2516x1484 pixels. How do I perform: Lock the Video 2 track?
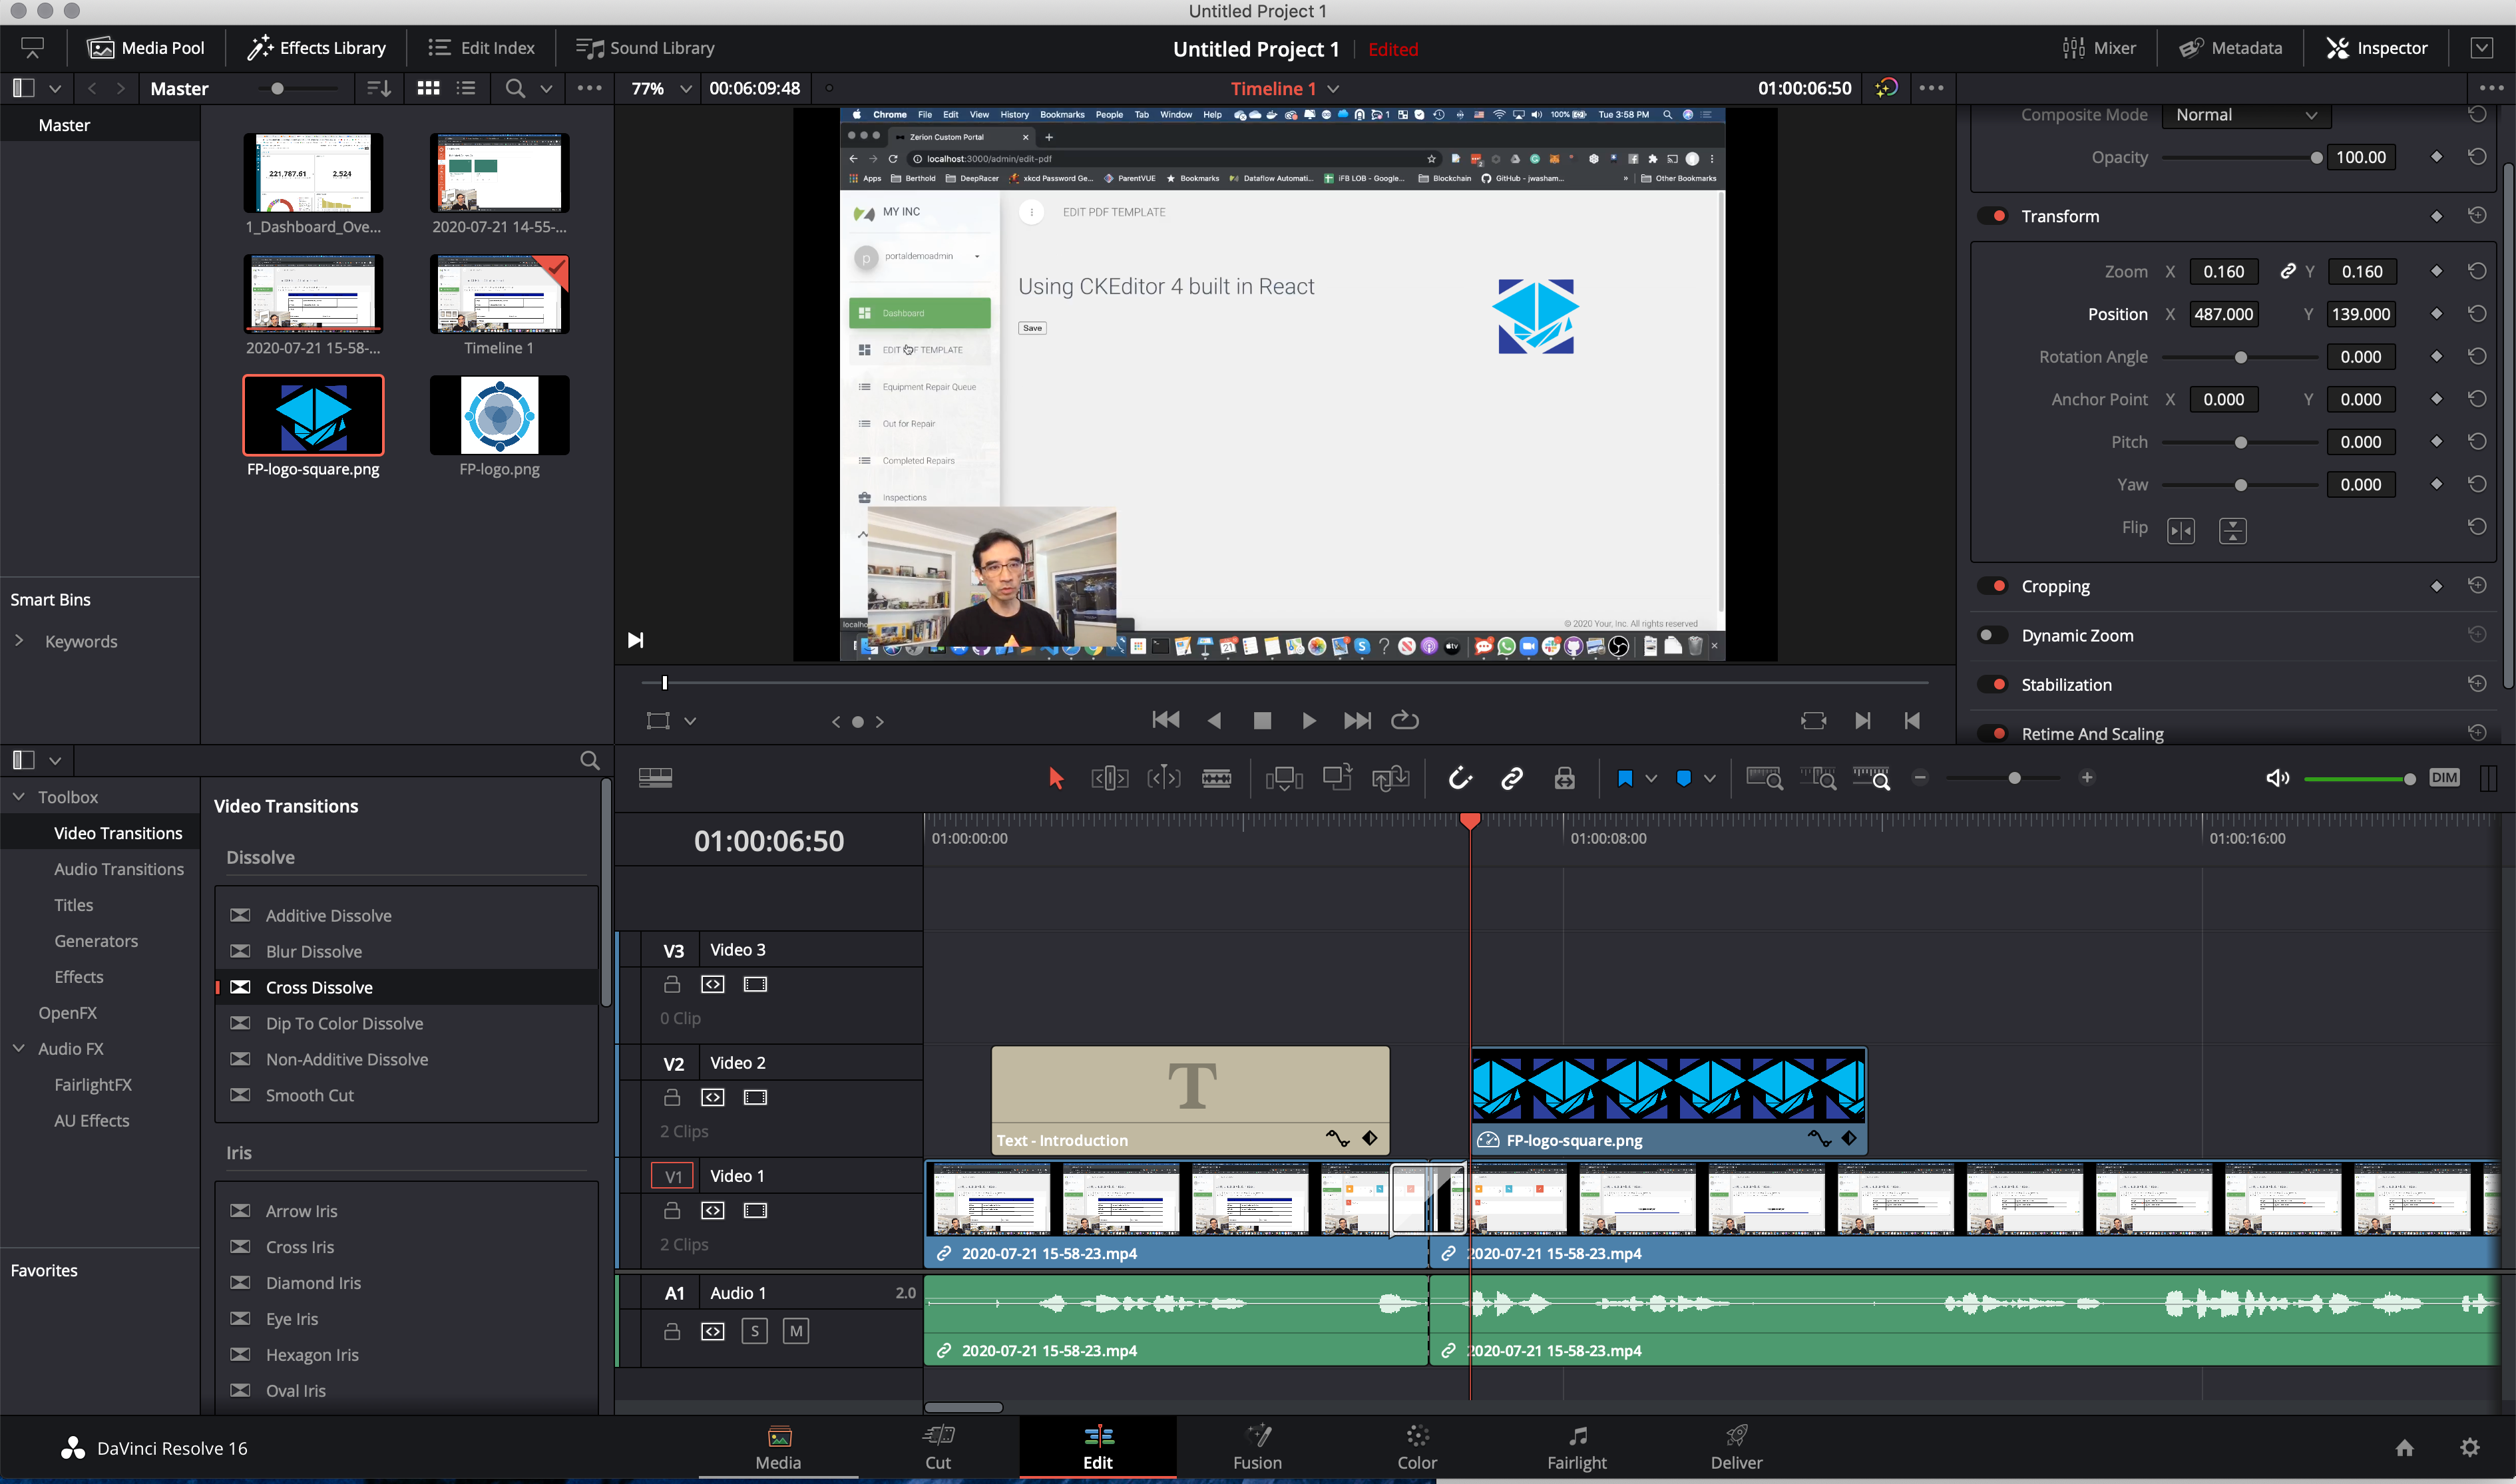pos(672,1098)
